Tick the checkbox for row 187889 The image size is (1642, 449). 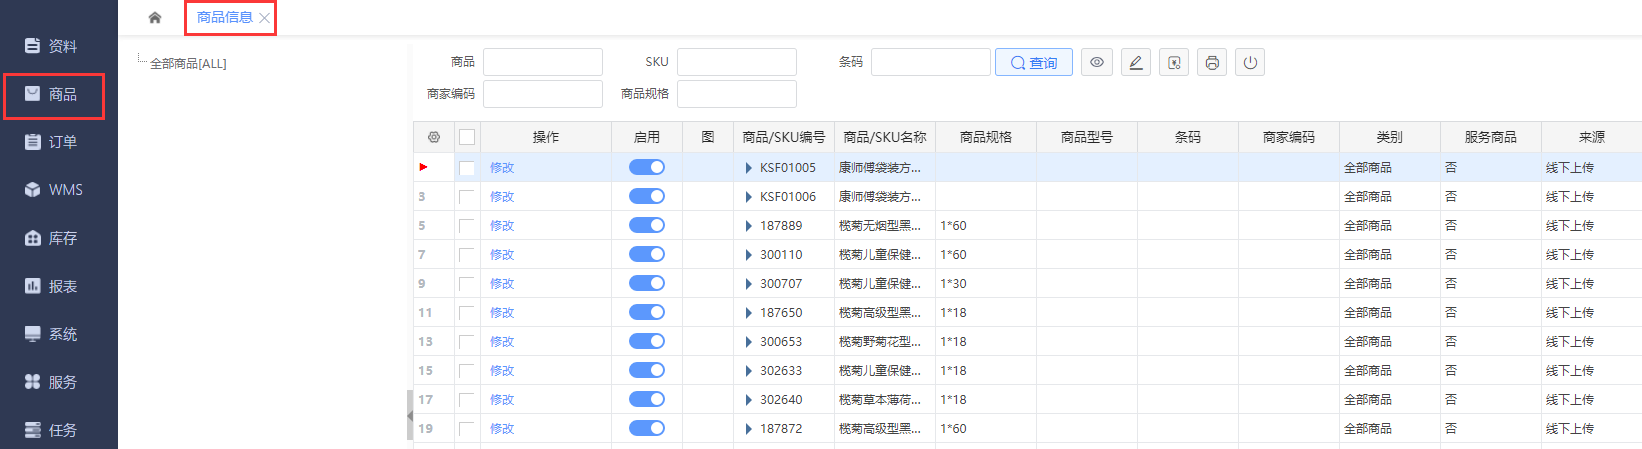(x=467, y=226)
